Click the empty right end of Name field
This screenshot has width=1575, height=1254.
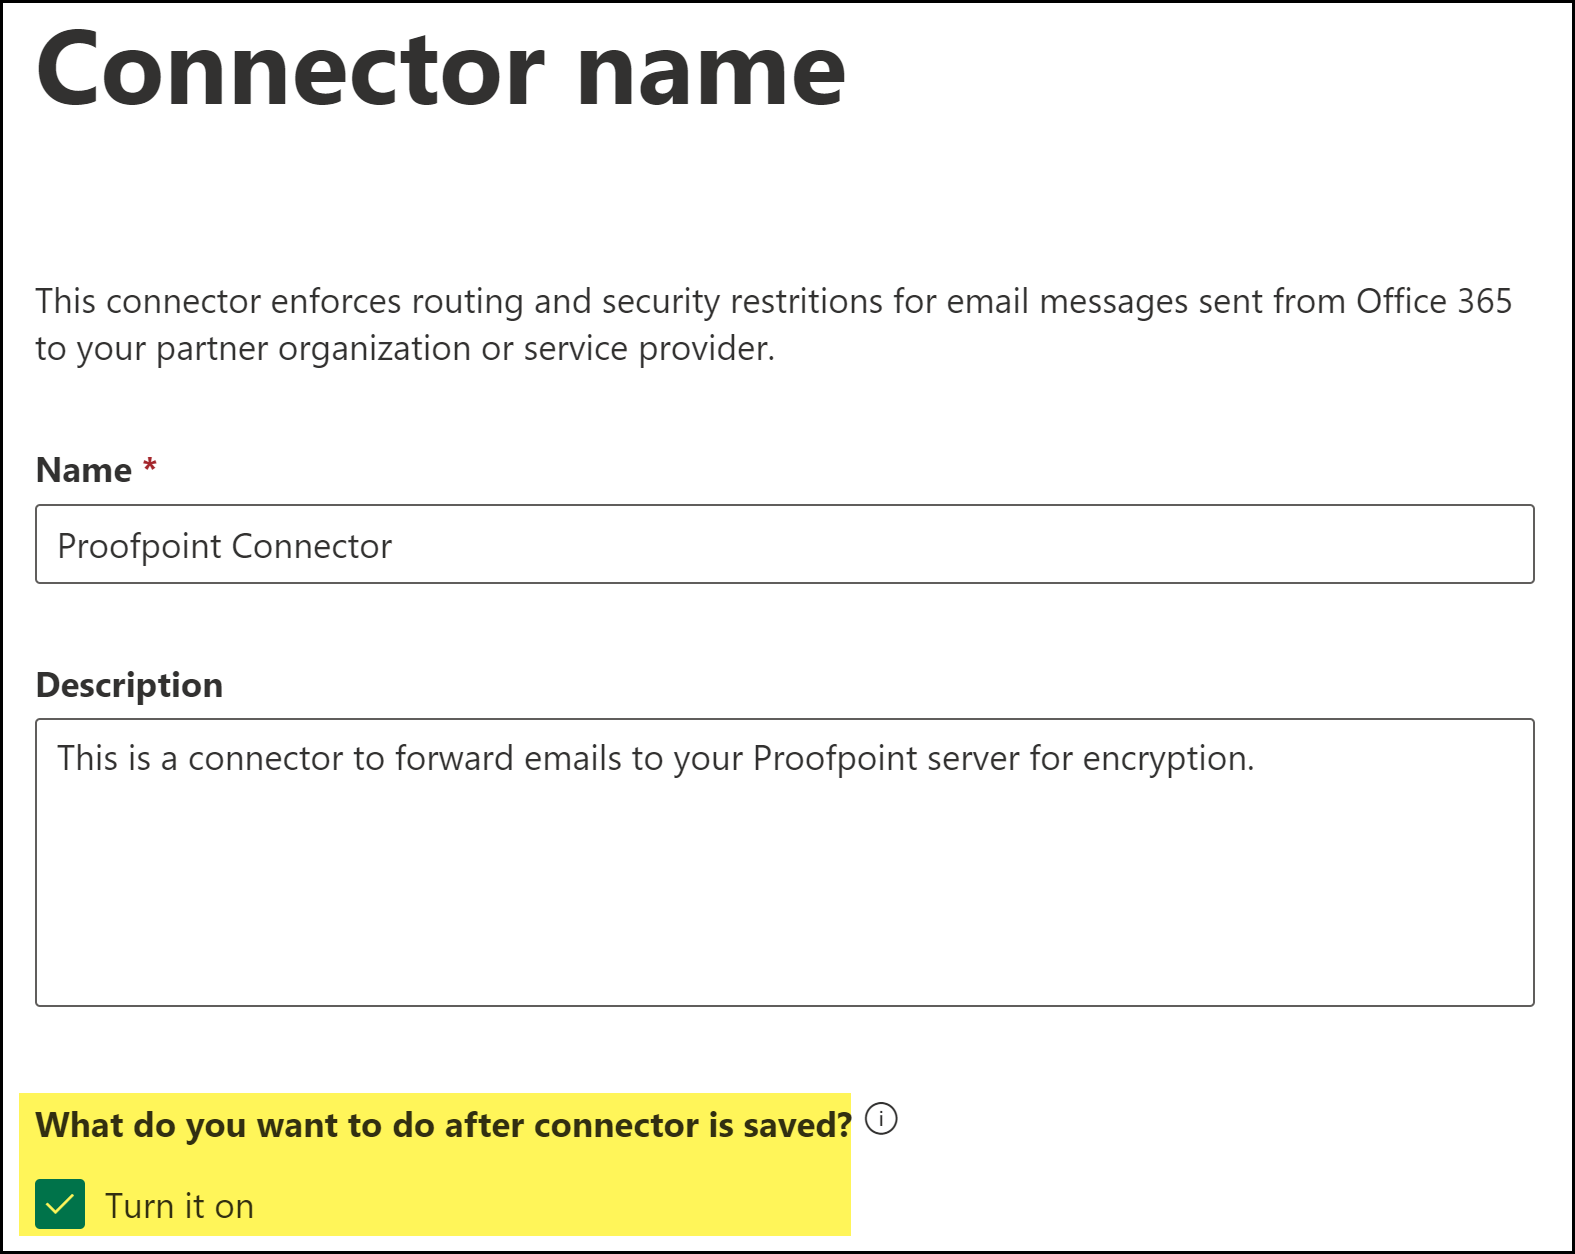pyautogui.click(x=1400, y=544)
